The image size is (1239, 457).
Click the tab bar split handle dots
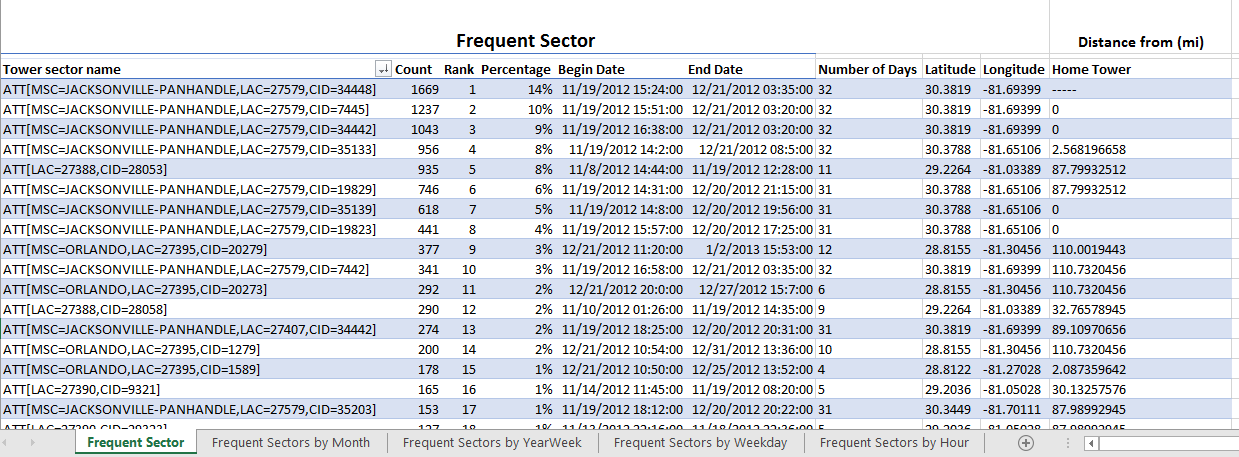coord(1070,443)
